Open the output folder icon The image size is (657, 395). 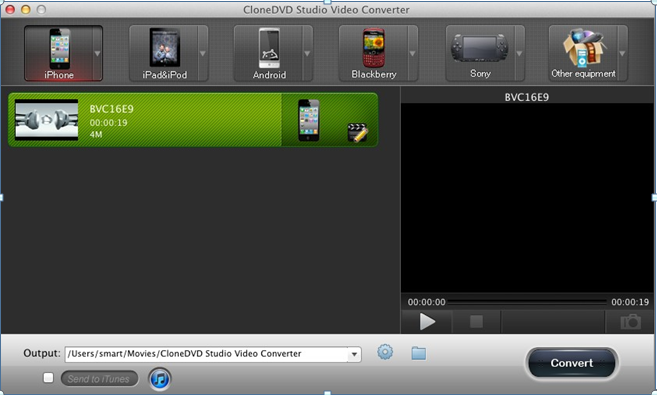419,353
